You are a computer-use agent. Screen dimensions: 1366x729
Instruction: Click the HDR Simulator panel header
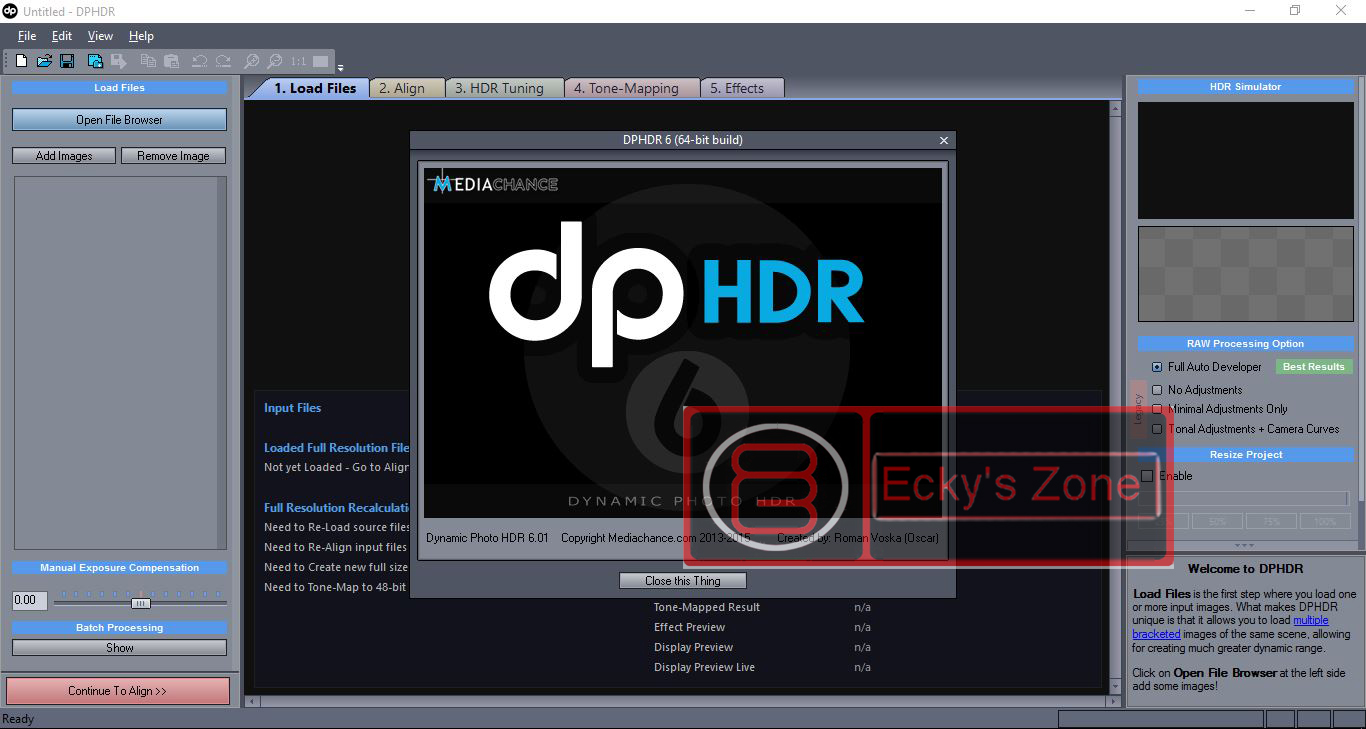[1245, 87]
